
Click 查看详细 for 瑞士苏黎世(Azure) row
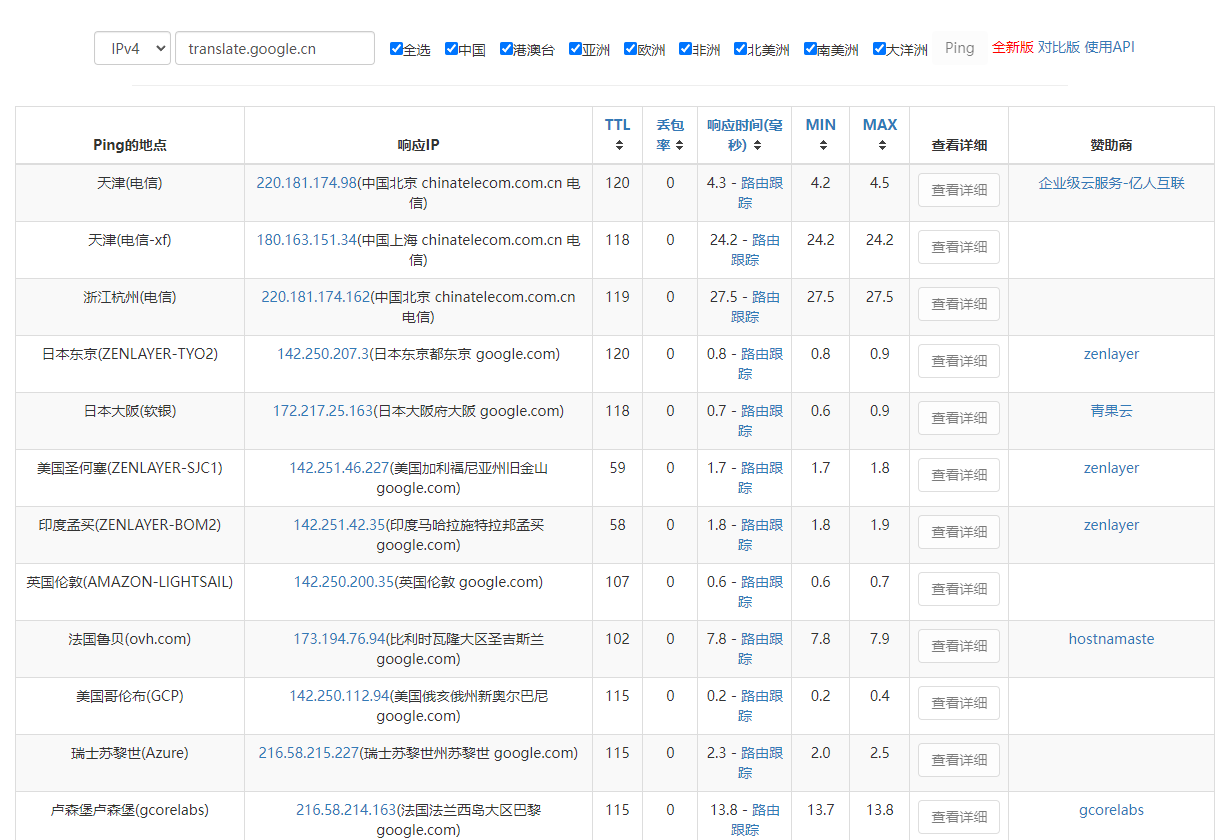(x=959, y=760)
